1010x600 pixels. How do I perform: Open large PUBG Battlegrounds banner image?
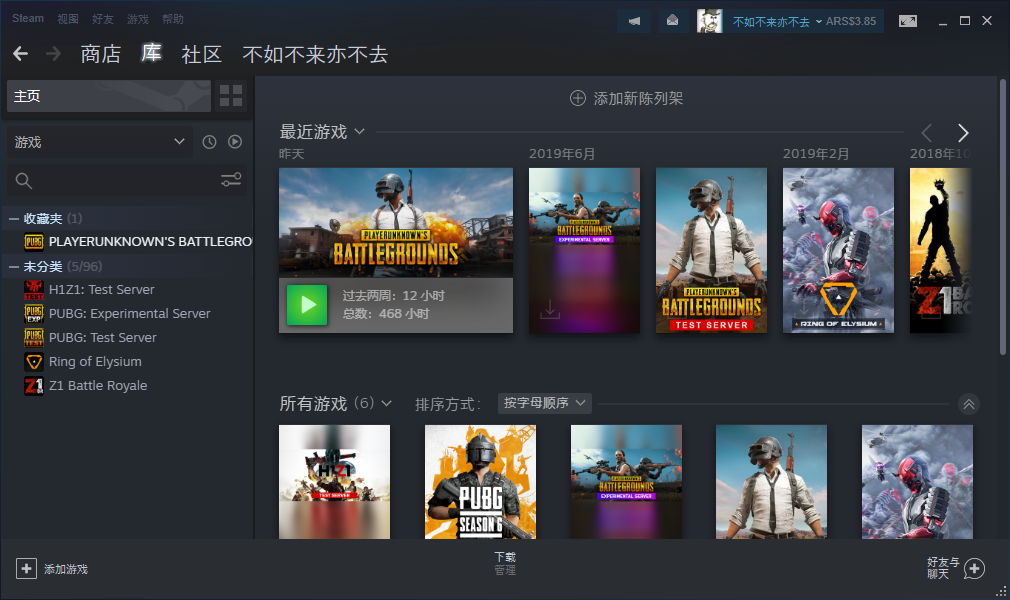point(395,223)
